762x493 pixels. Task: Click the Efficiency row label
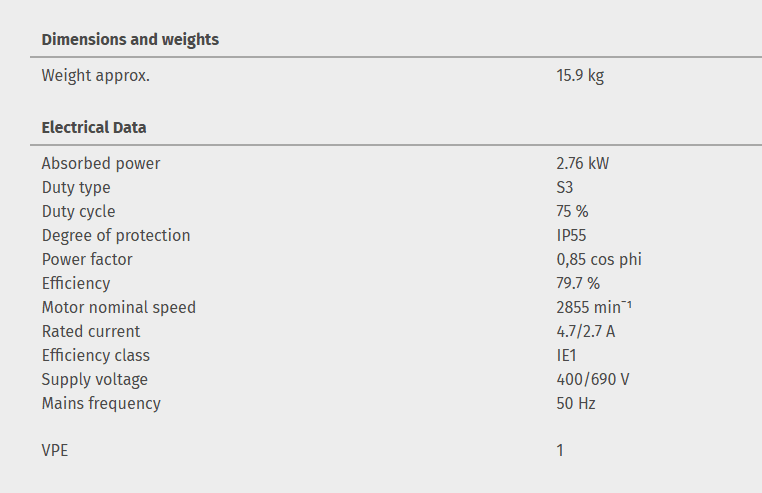pos(76,283)
